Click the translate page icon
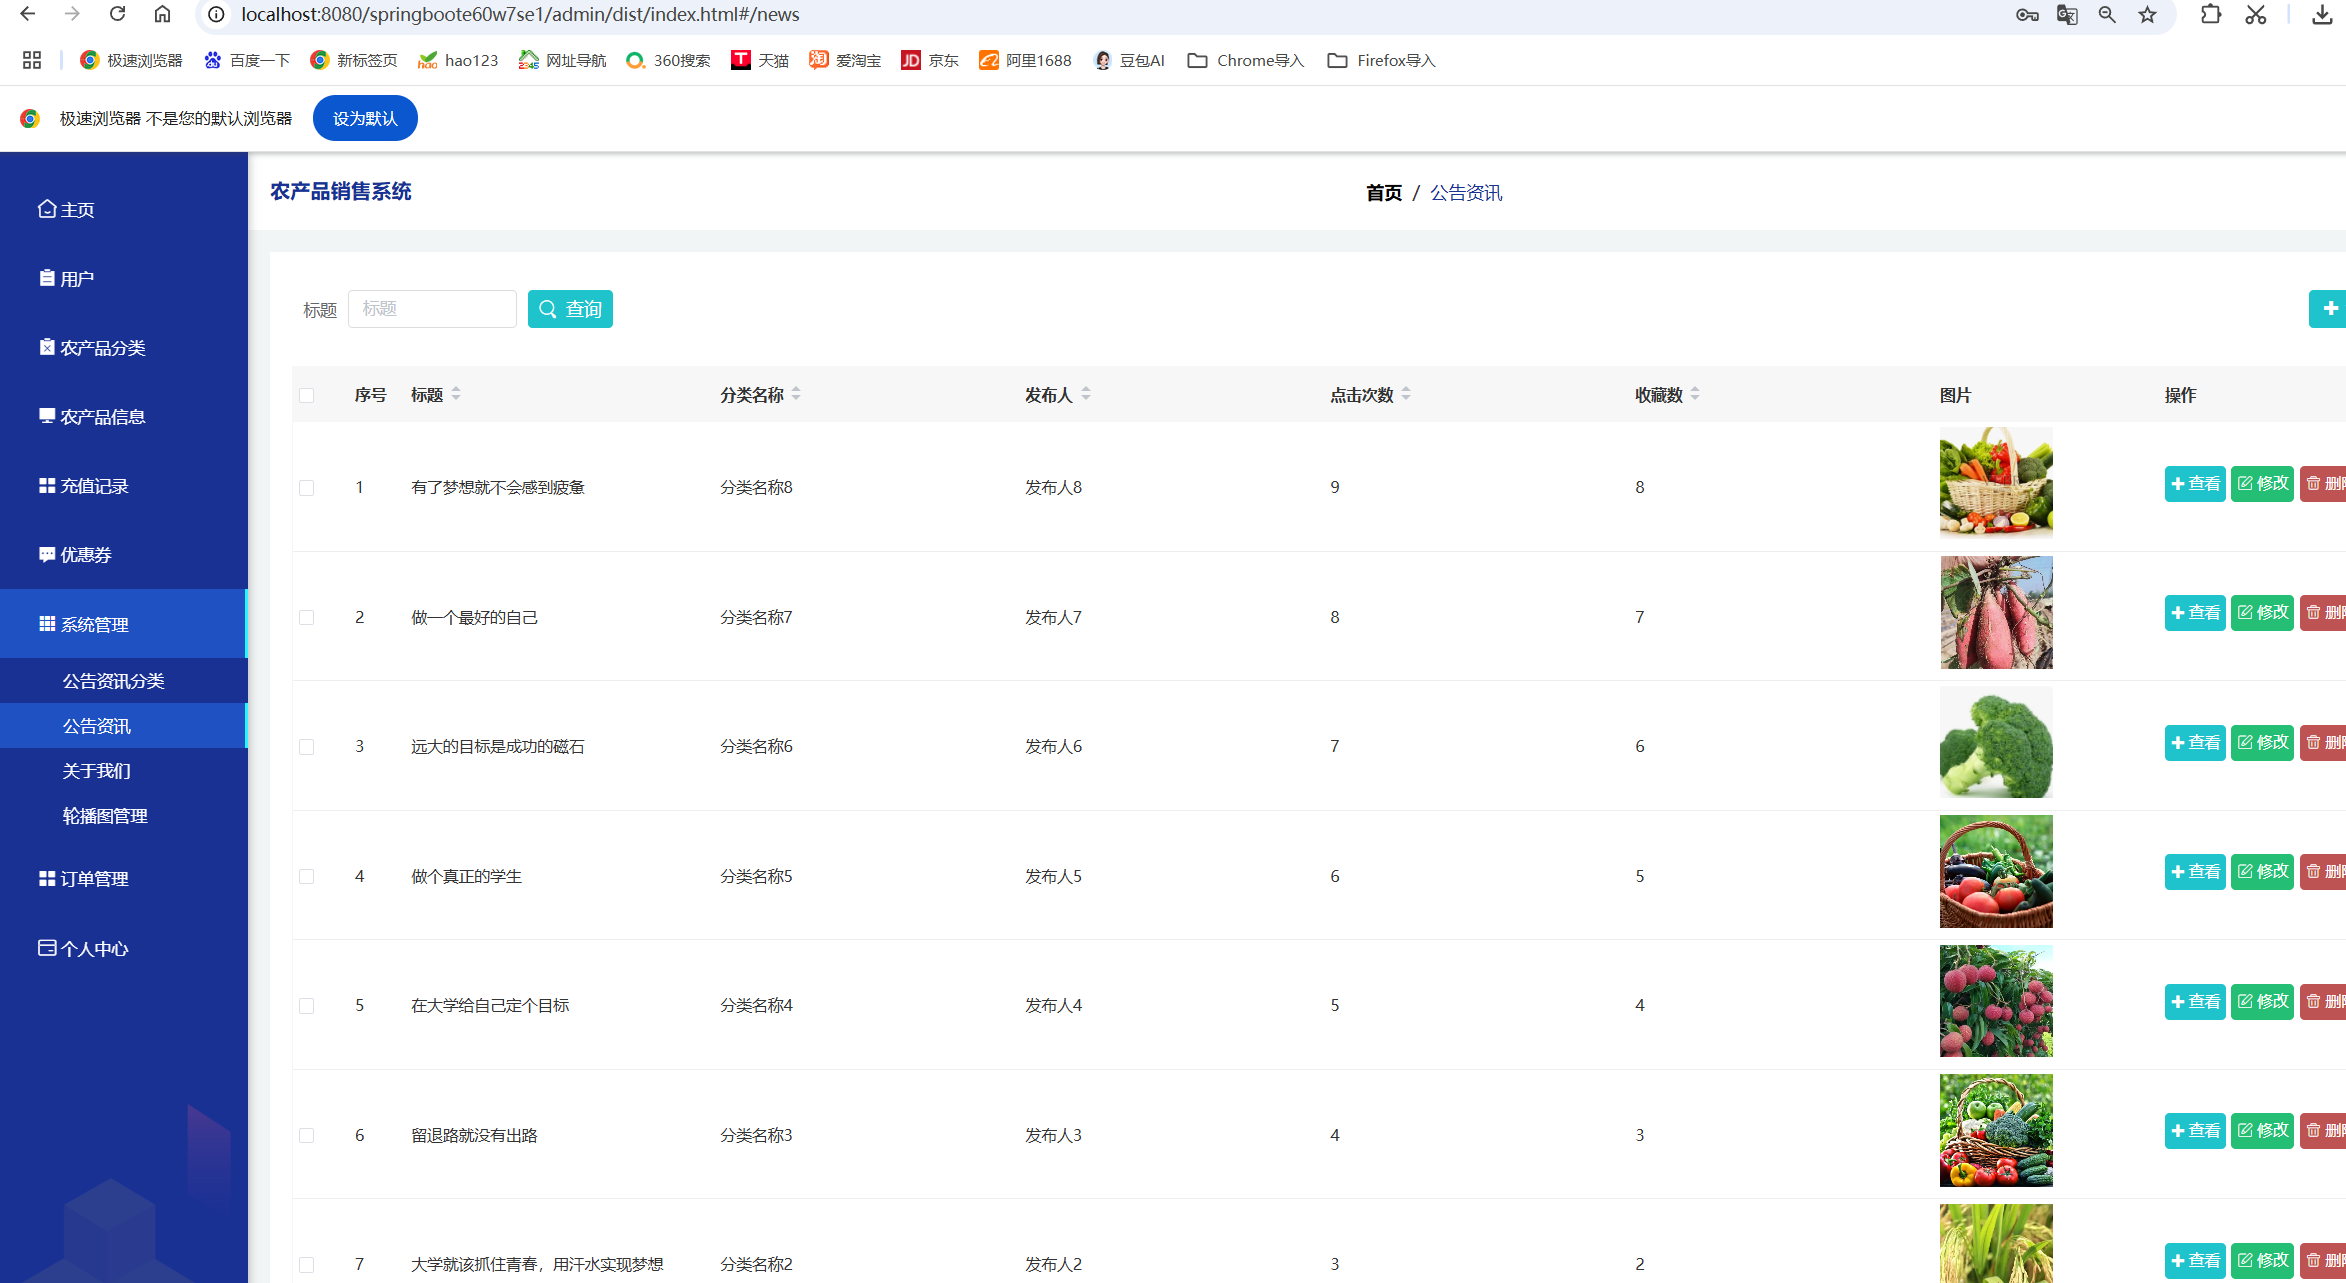This screenshot has width=2346, height=1283. (2067, 14)
